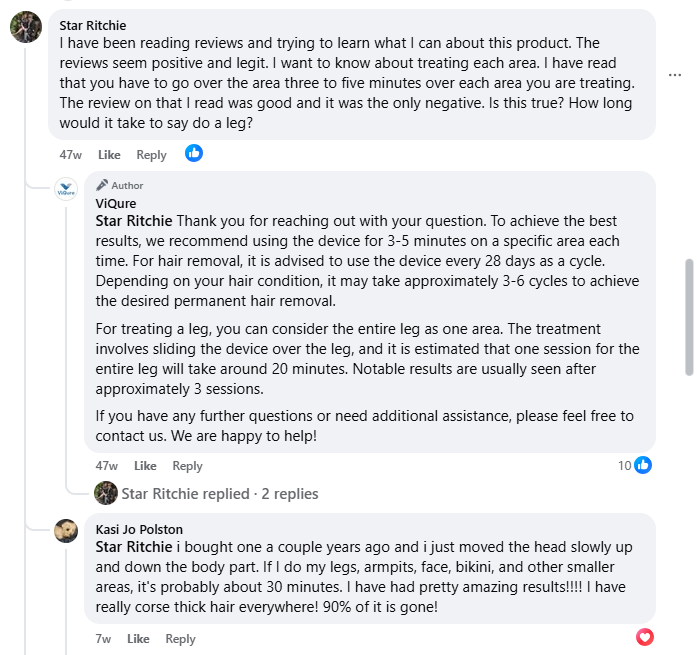Click the red heart reaction on Kasi's comment
Image resolution: width=697 pixels, height=655 pixels.
pyautogui.click(x=645, y=637)
